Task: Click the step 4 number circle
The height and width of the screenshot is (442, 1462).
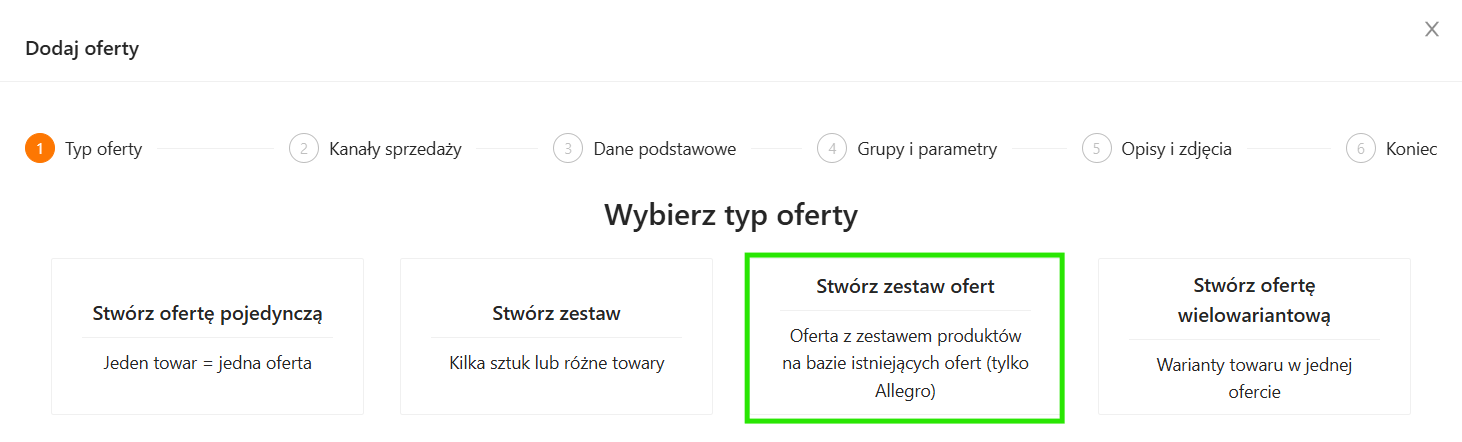Action: 831,149
